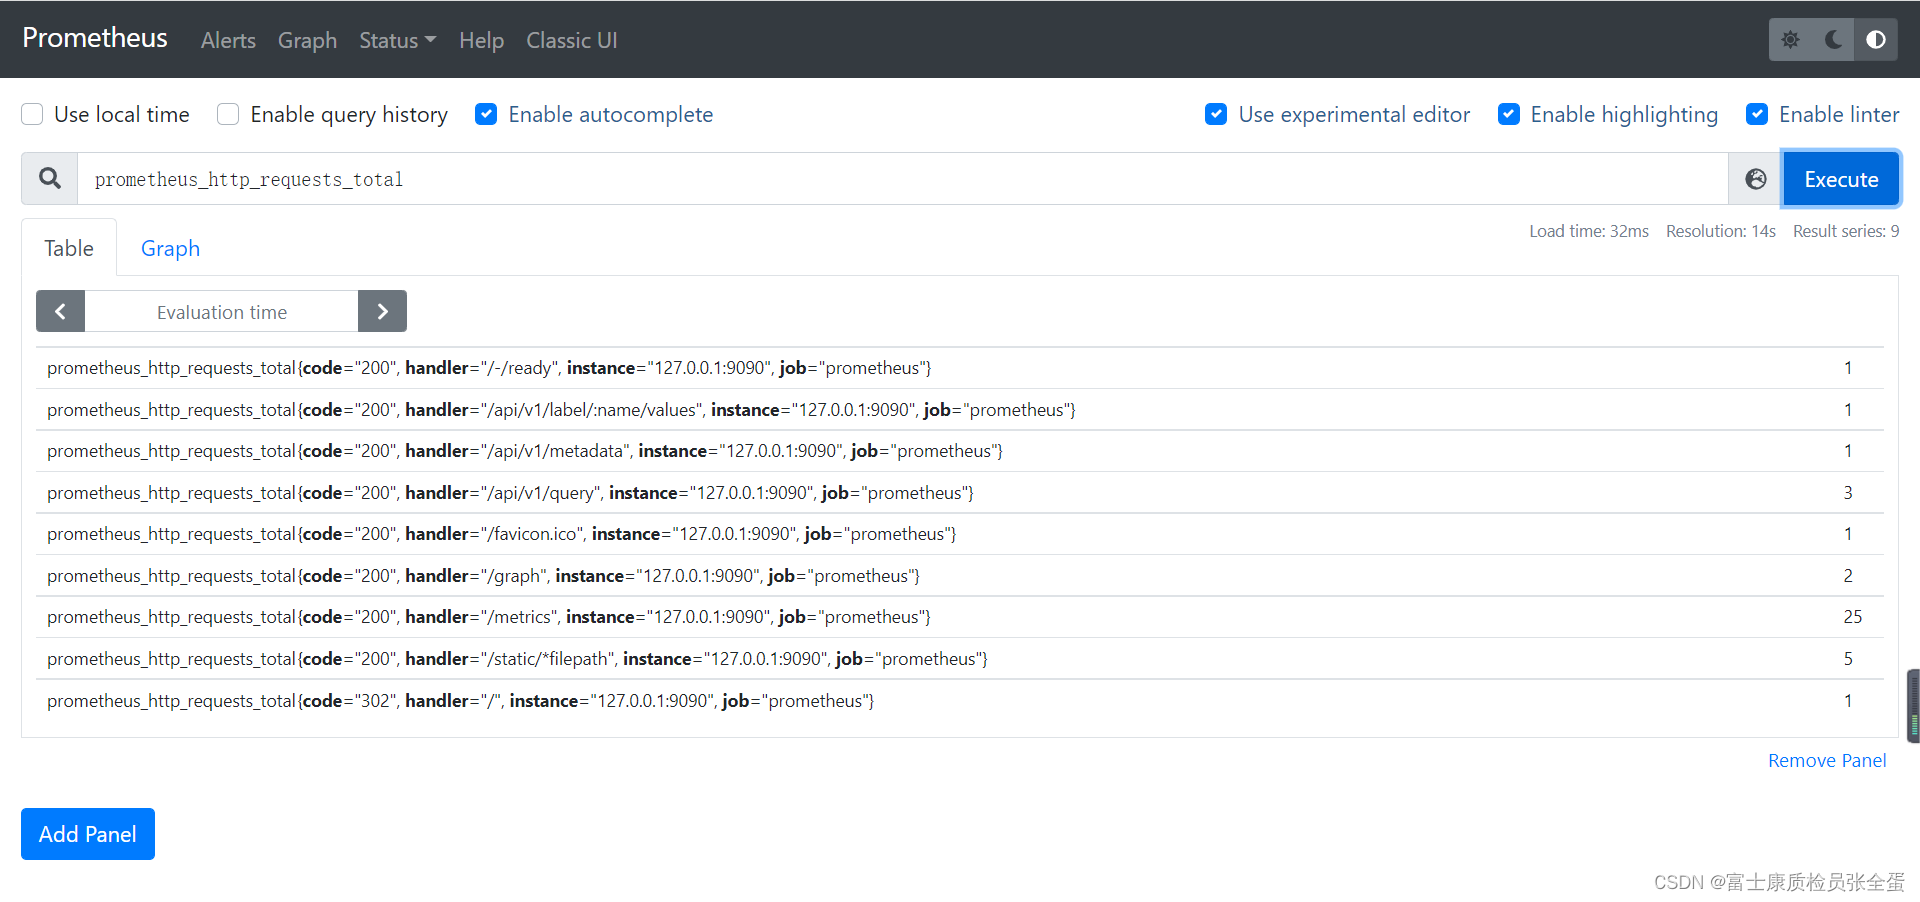The height and width of the screenshot is (902, 1920).
Task: Switch to Classic UI
Action: click(x=572, y=40)
